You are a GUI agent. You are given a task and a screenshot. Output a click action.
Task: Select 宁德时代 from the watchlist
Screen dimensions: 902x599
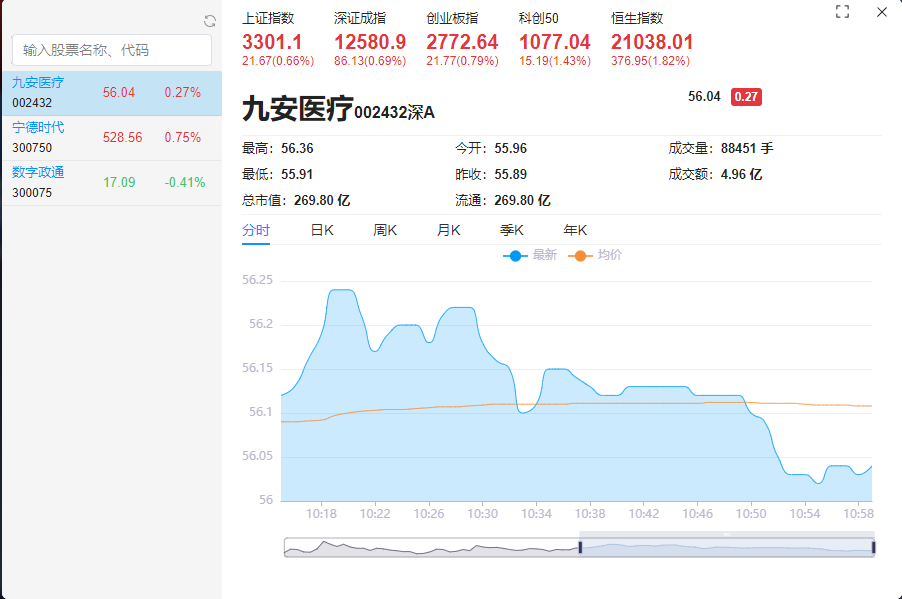(x=112, y=136)
